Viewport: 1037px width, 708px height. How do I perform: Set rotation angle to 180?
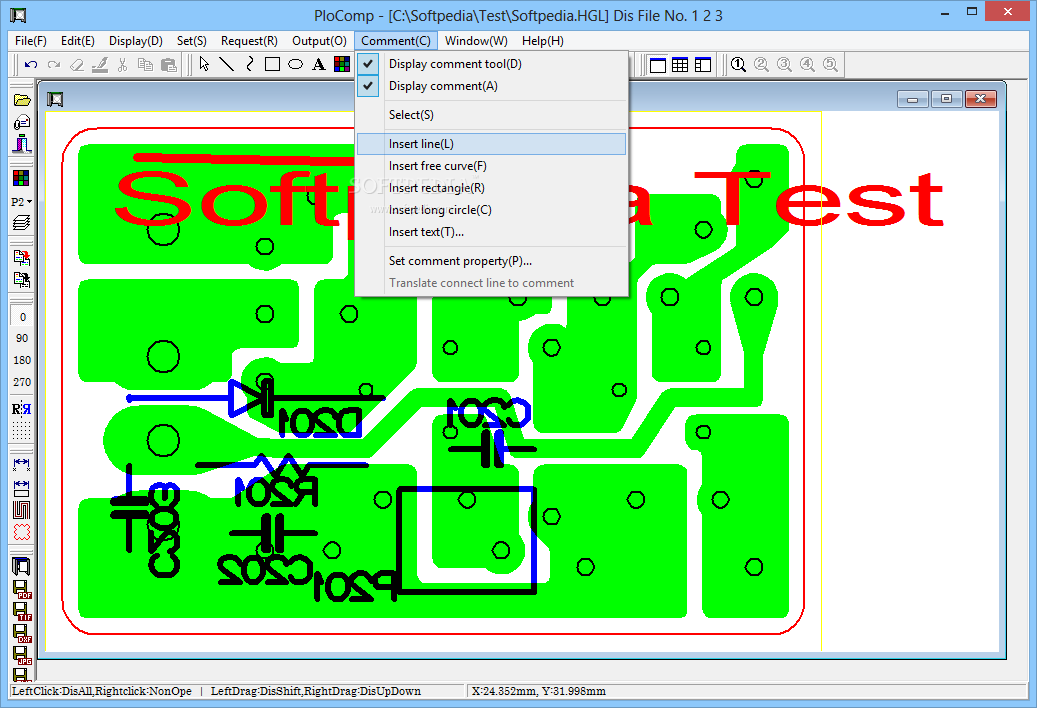click(x=22, y=360)
